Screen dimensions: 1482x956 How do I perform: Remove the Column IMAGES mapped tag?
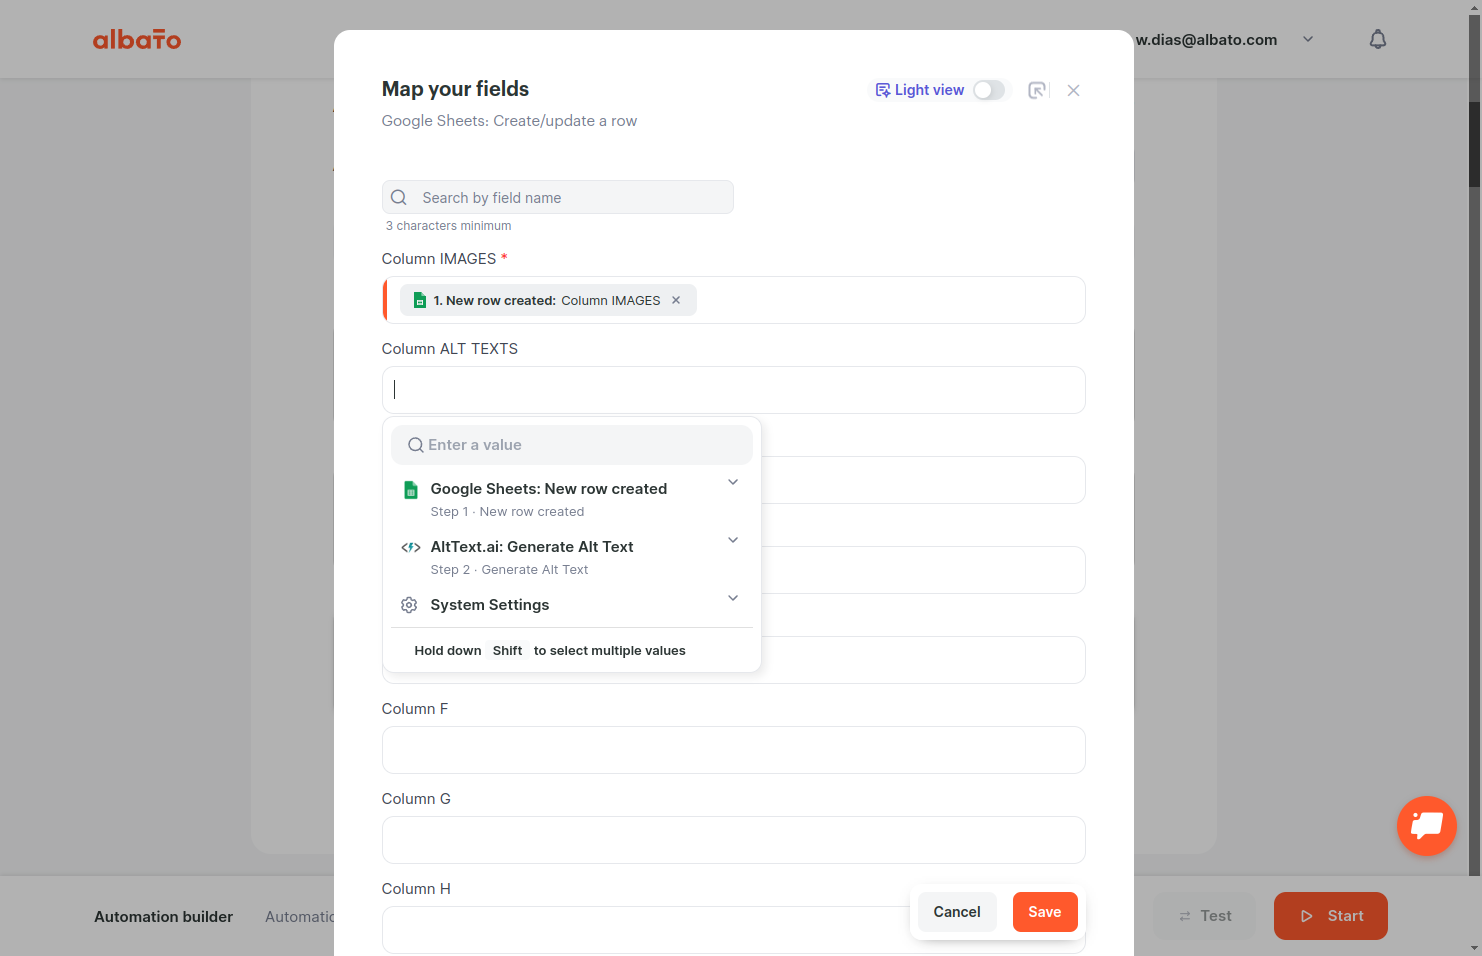[x=676, y=300]
